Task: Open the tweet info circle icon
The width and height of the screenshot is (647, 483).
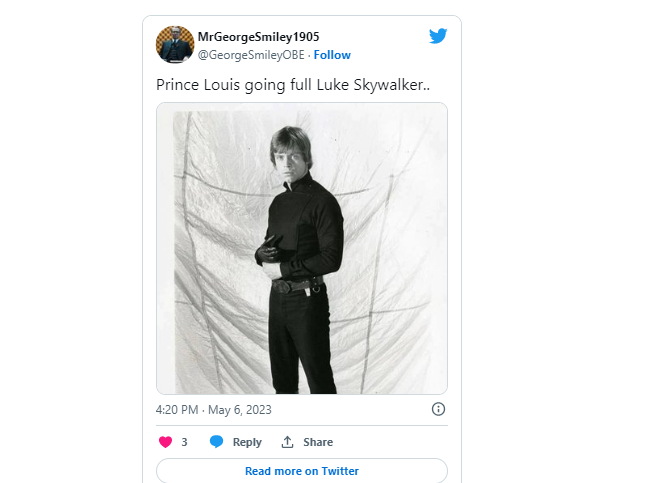Action: [438, 409]
